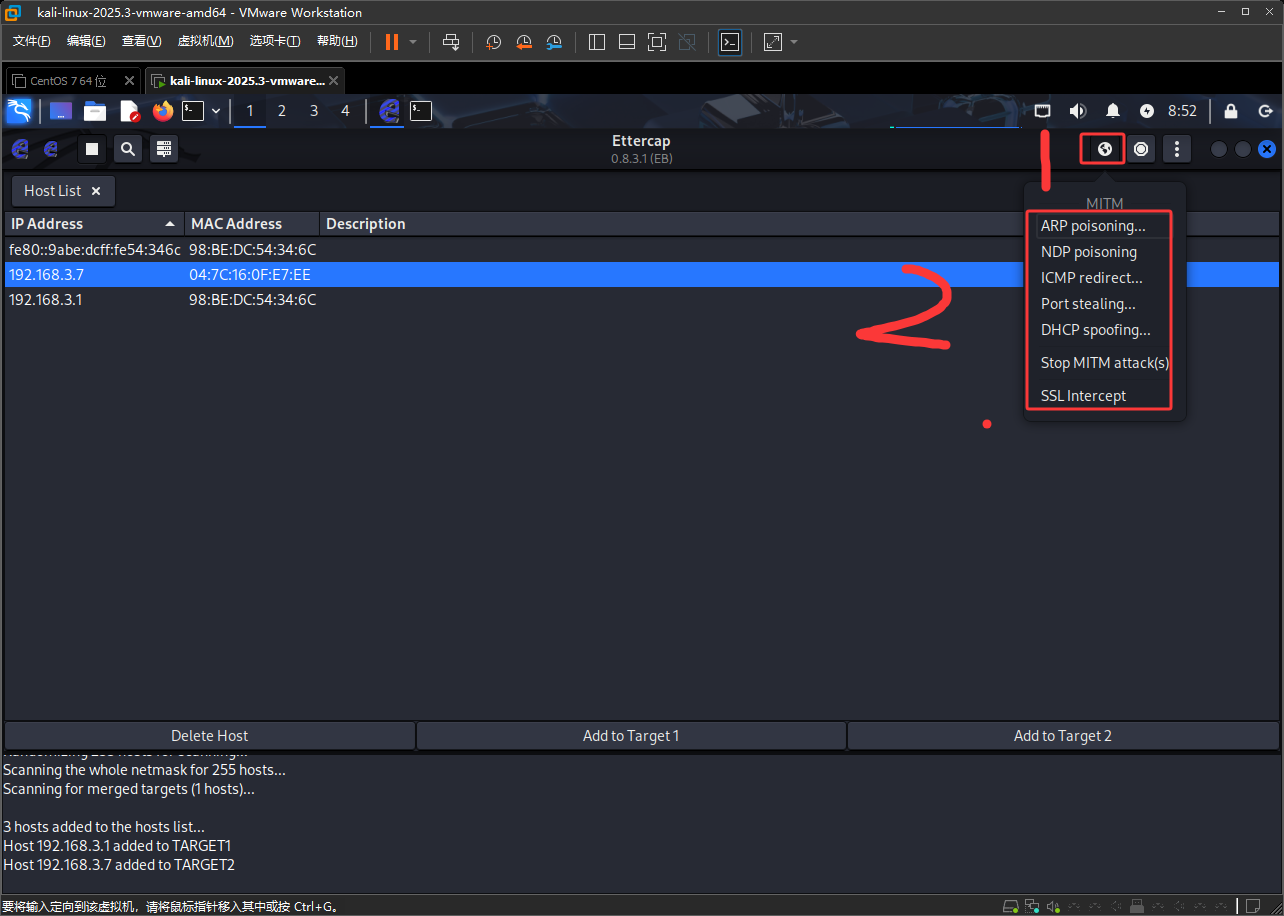The image size is (1284, 916).
Task: Open the hosts list icon
Action: click(165, 149)
